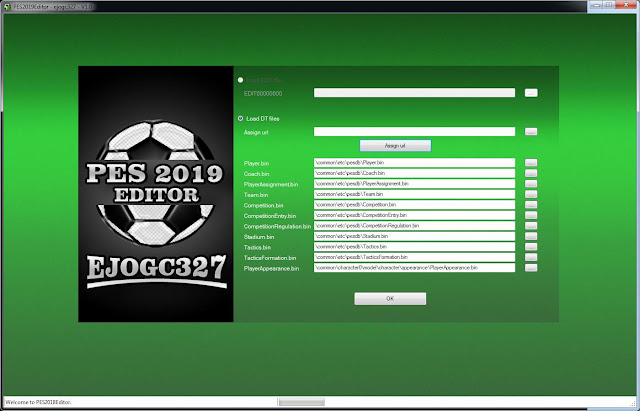Click the Player.bin label

(256, 163)
